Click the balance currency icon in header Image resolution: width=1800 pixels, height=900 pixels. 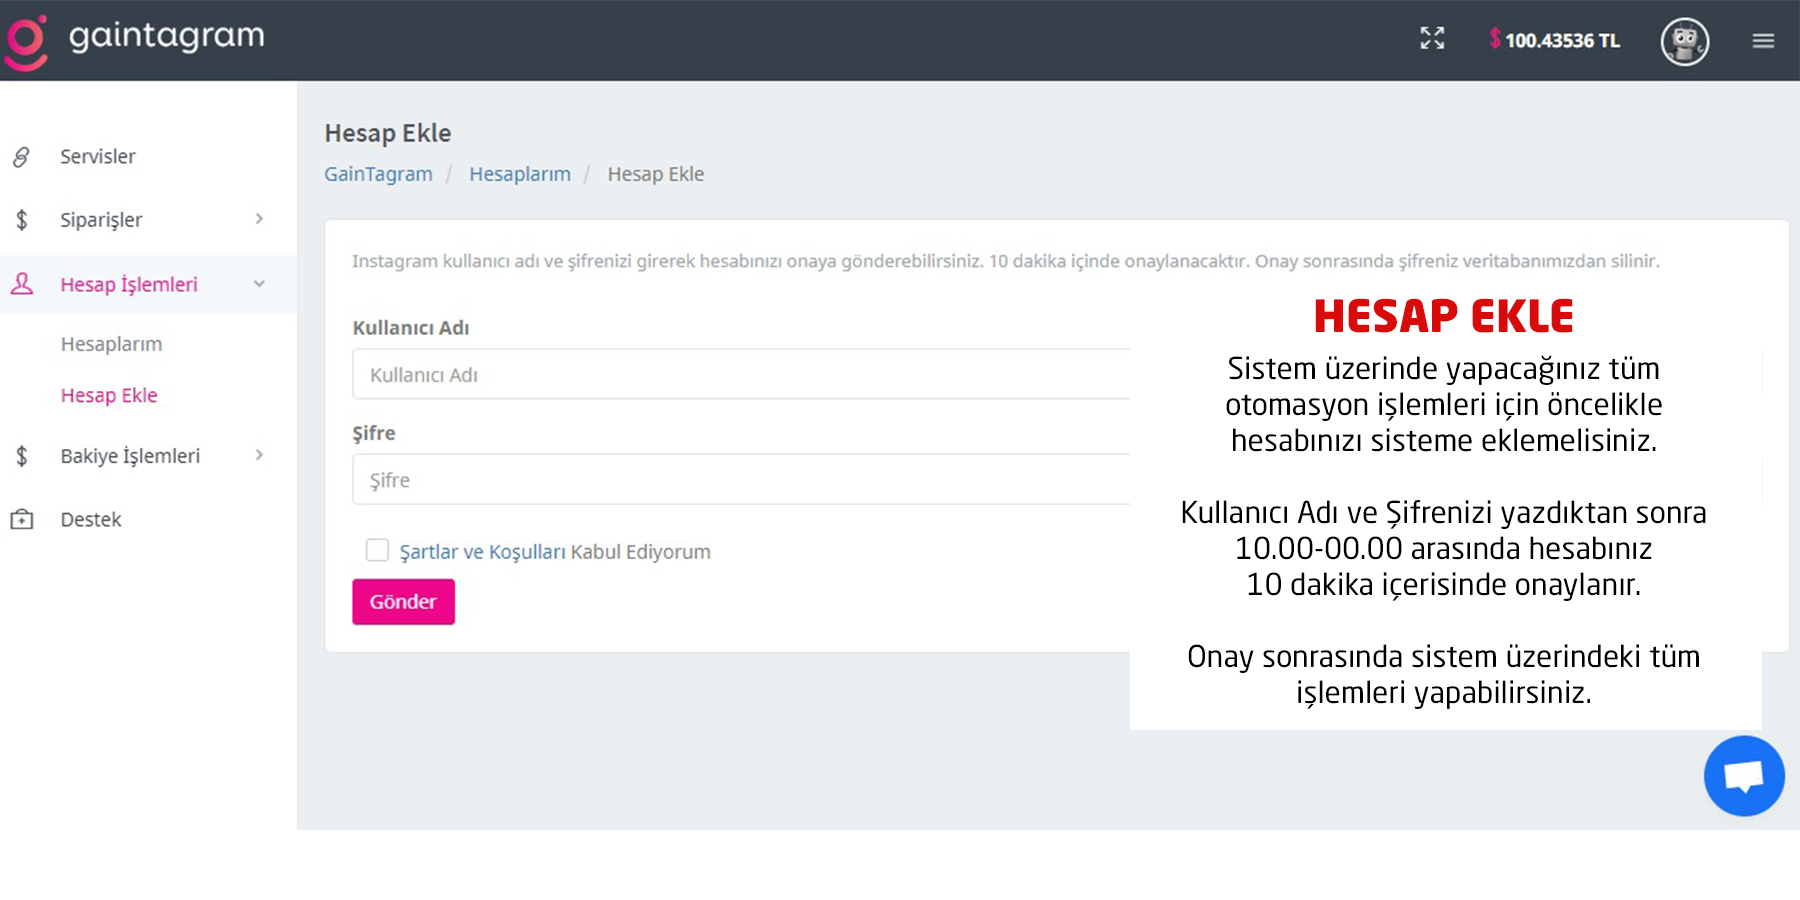point(1495,39)
